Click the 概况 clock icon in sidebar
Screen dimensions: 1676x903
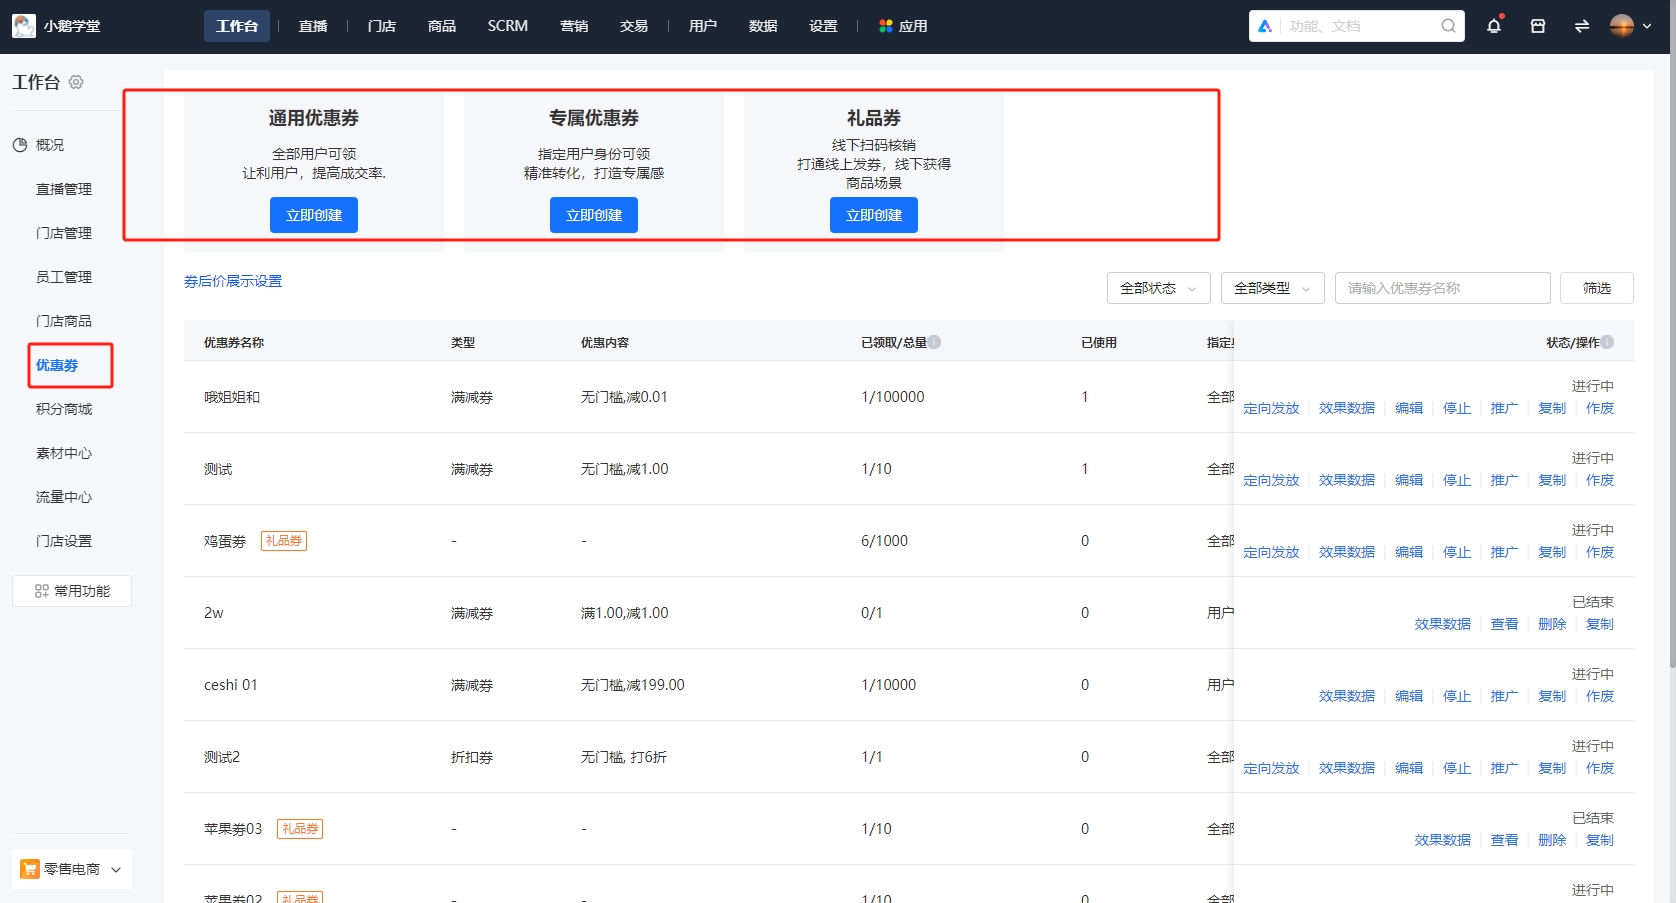coord(20,145)
